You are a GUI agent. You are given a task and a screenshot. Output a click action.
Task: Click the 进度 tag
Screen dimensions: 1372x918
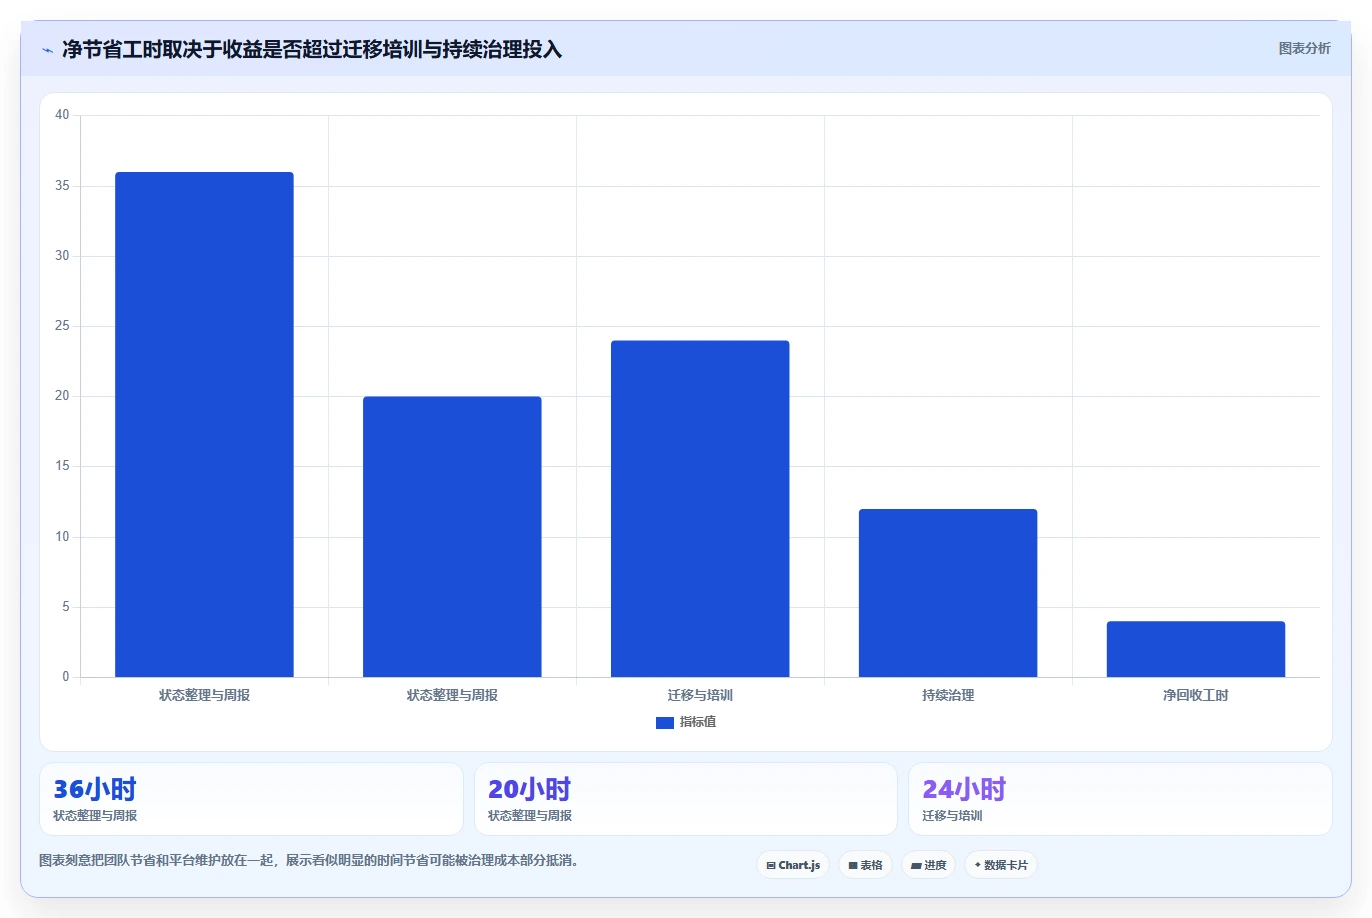[929, 865]
